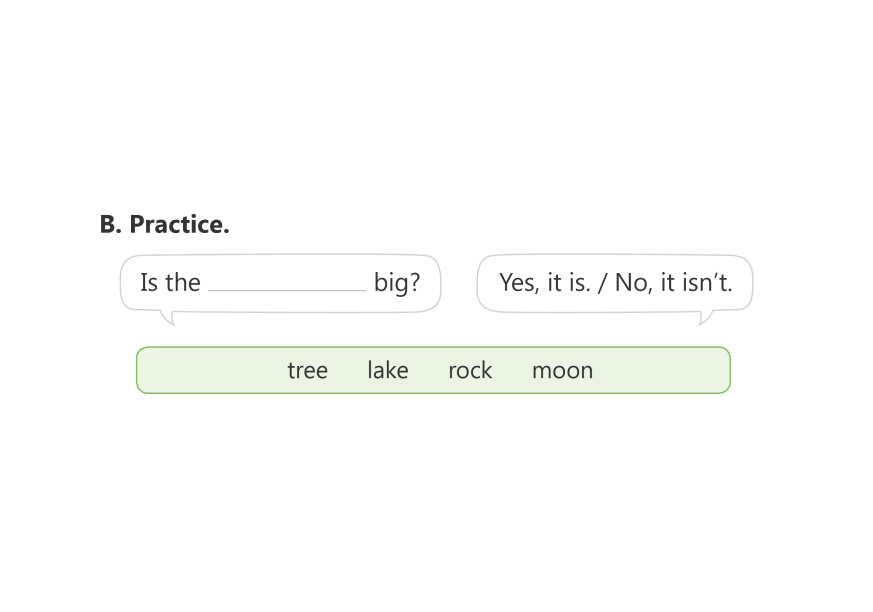
Task: Select the word "tree" in word bank
Action: point(307,371)
